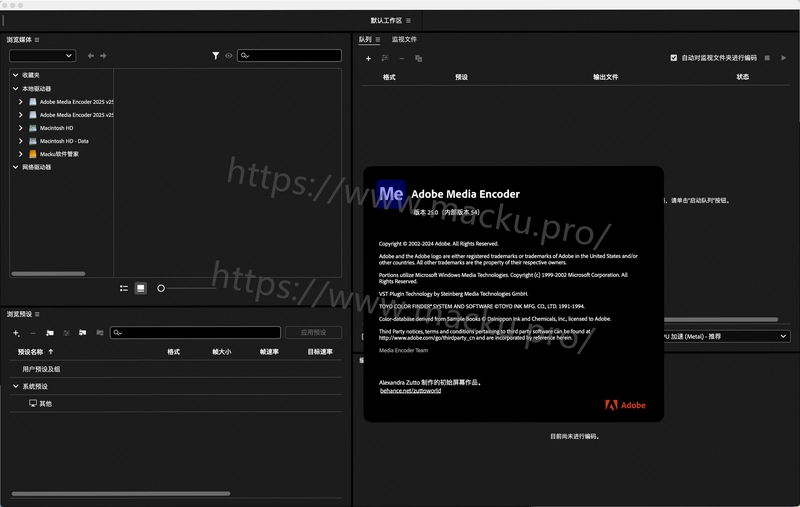Click the 目标速率 column header
Viewport: 800px width, 507px height.
(x=320, y=352)
